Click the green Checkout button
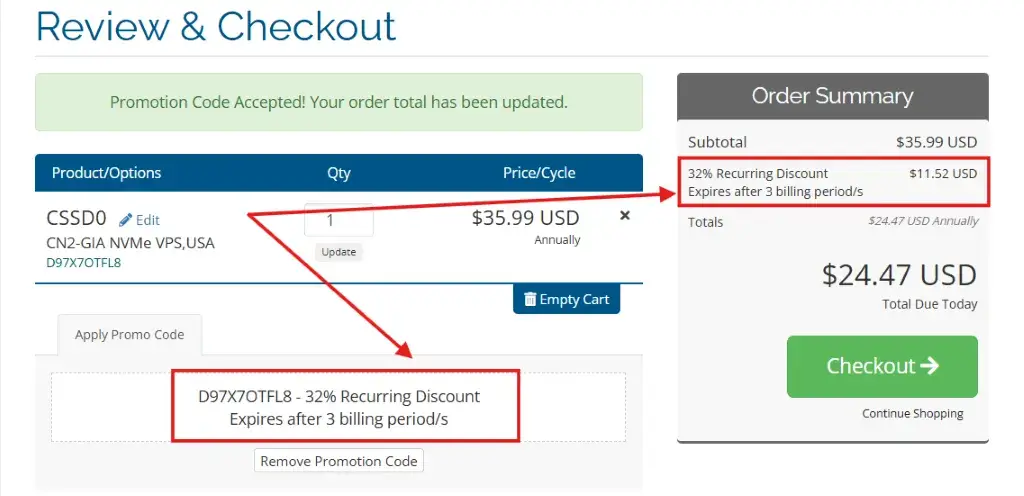 click(x=882, y=366)
